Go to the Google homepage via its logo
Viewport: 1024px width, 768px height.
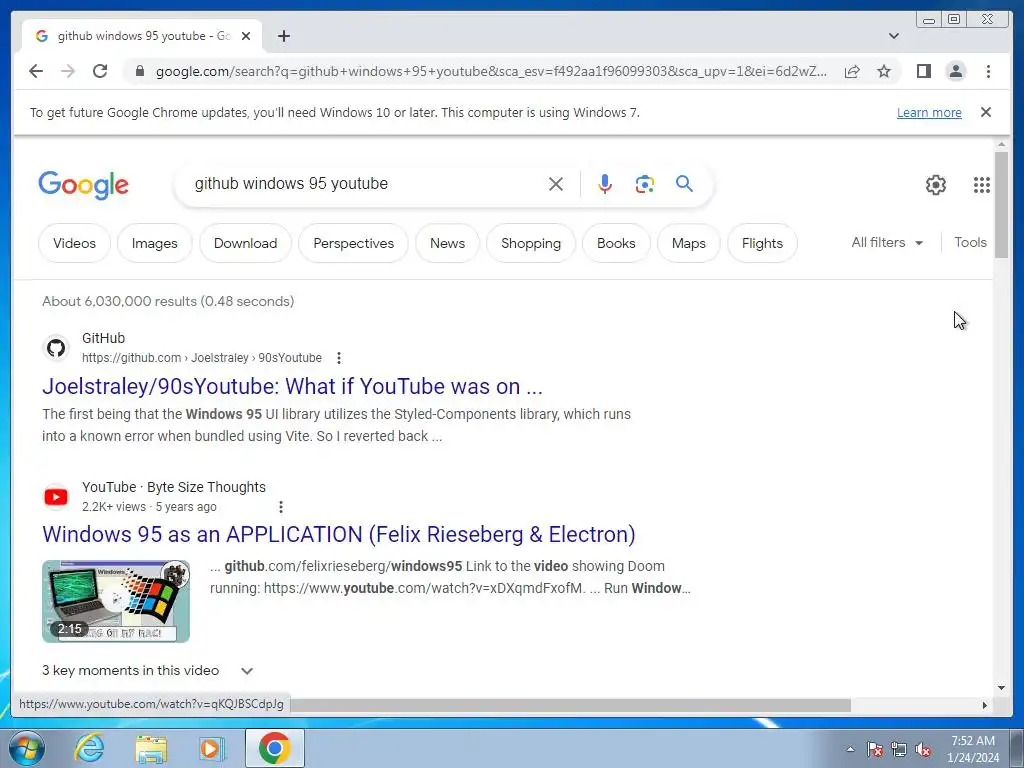pos(84,185)
